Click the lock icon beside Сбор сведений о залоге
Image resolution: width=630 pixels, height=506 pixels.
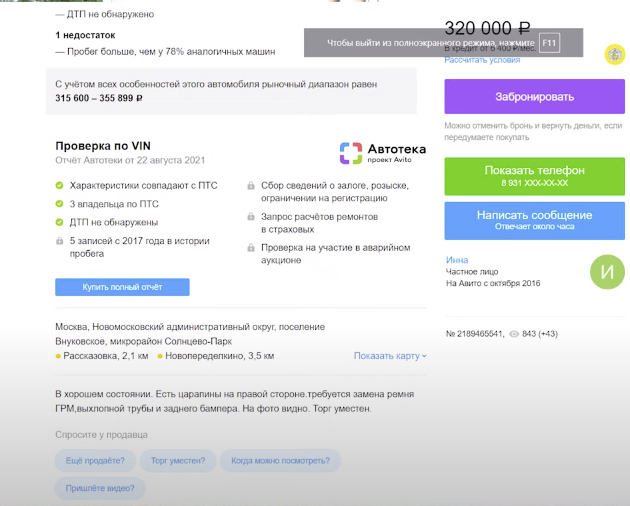coord(251,185)
